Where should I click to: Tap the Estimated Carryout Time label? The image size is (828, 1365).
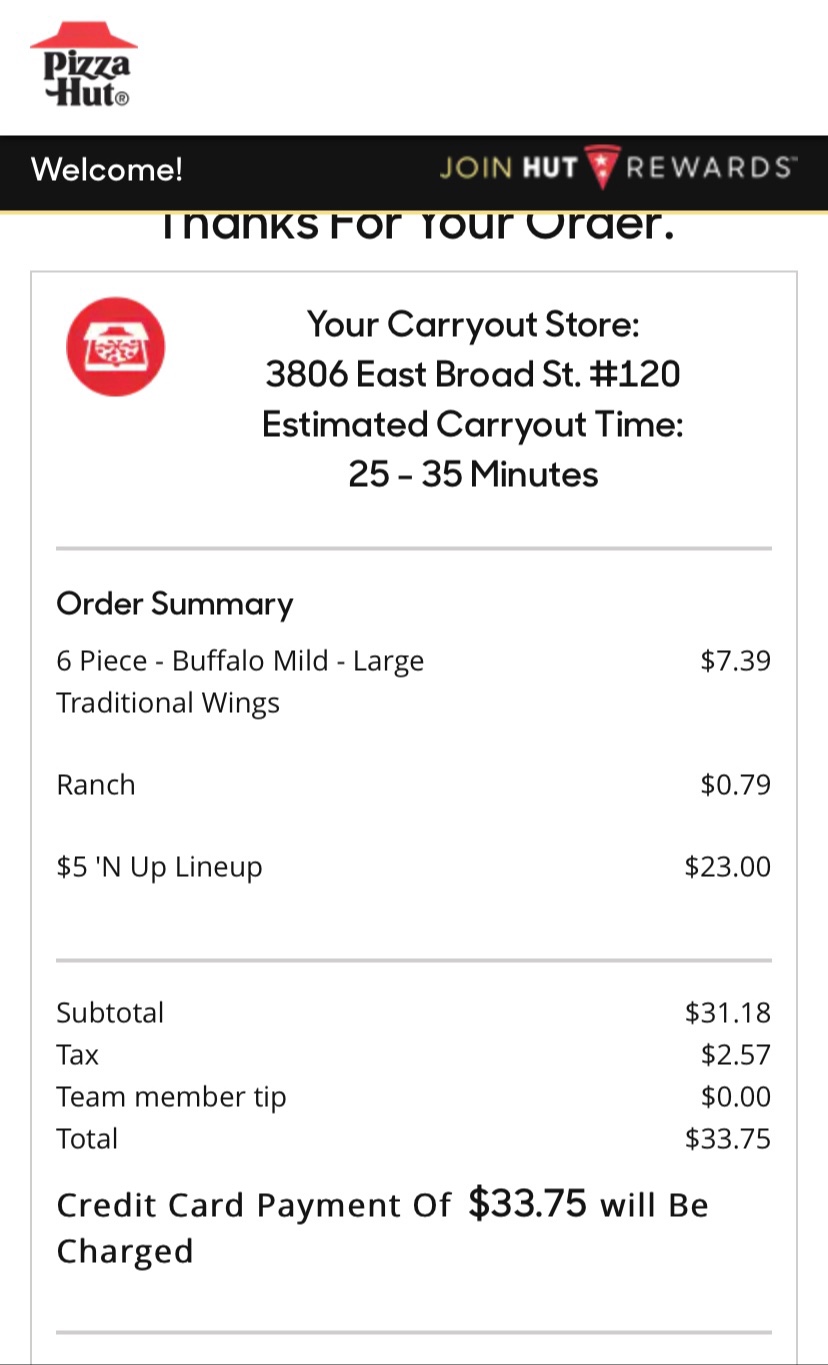pyautogui.click(x=472, y=424)
